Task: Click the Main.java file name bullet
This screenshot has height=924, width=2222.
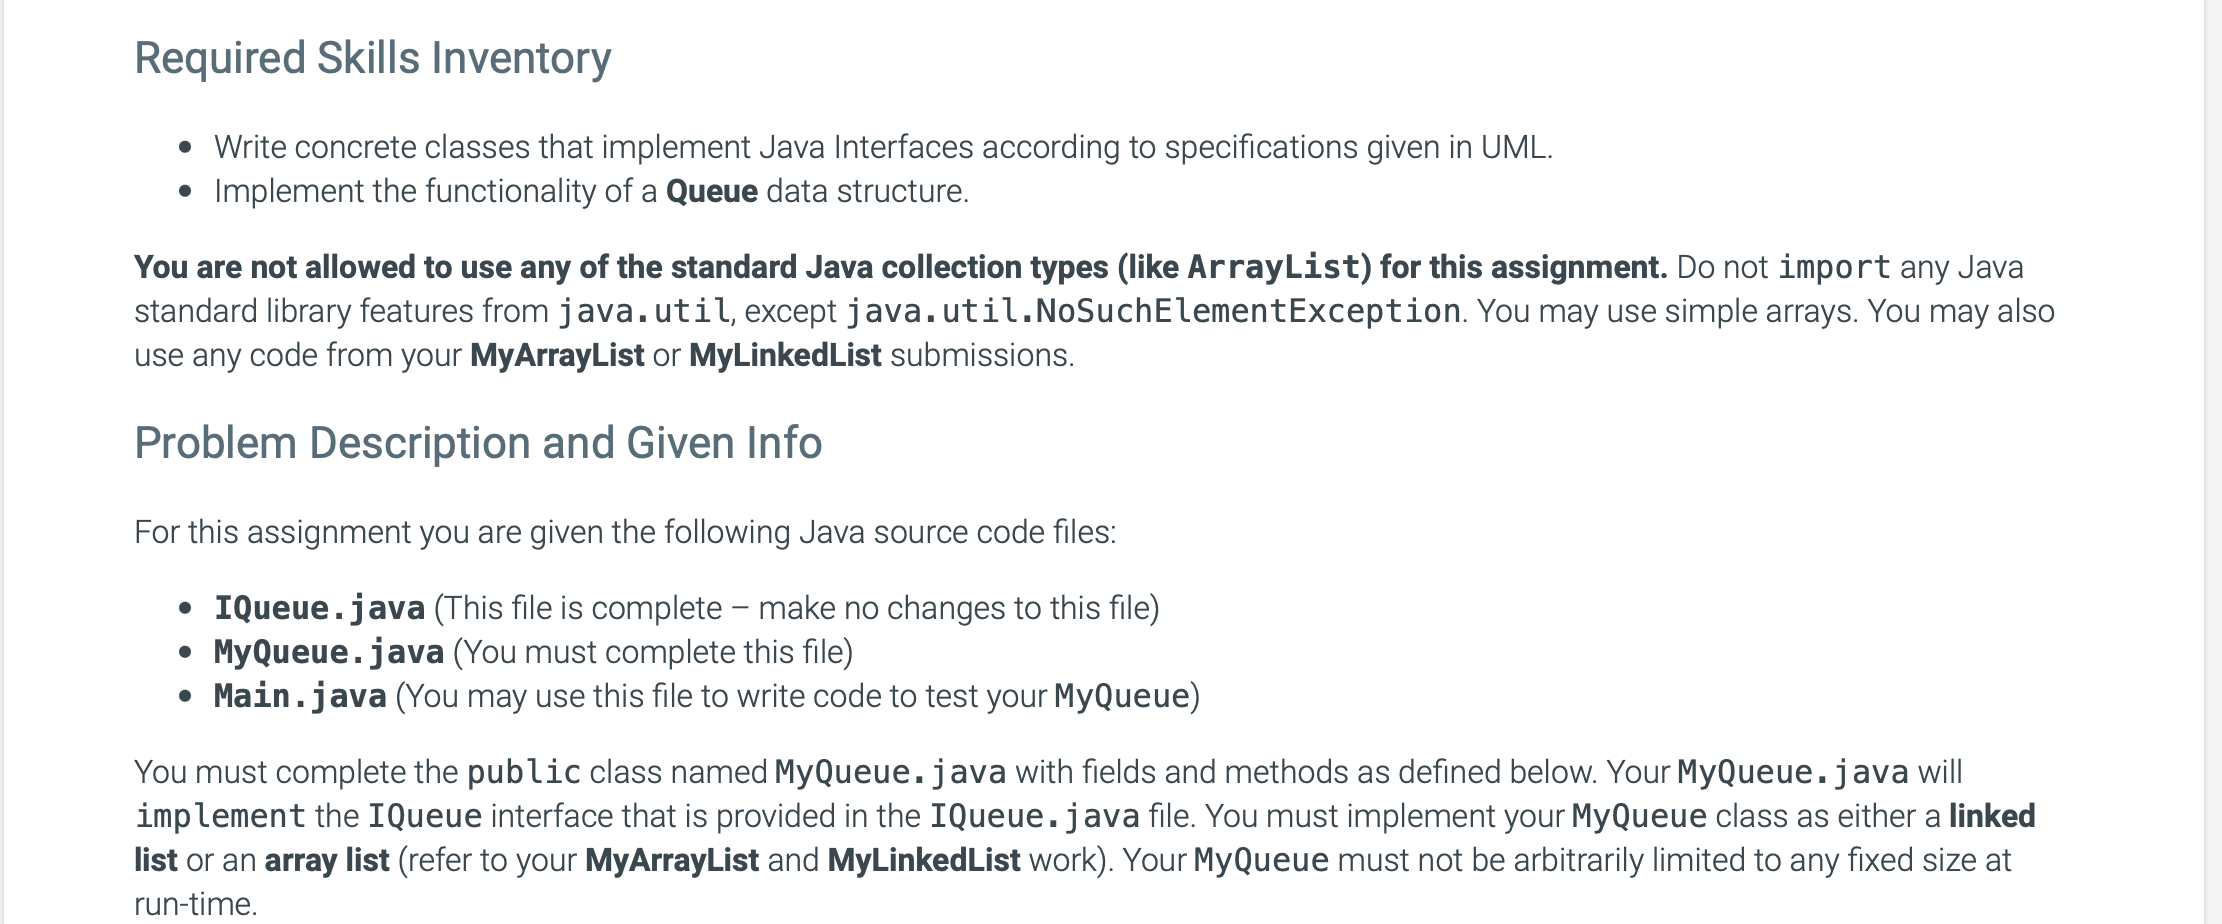Action: tap(300, 696)
